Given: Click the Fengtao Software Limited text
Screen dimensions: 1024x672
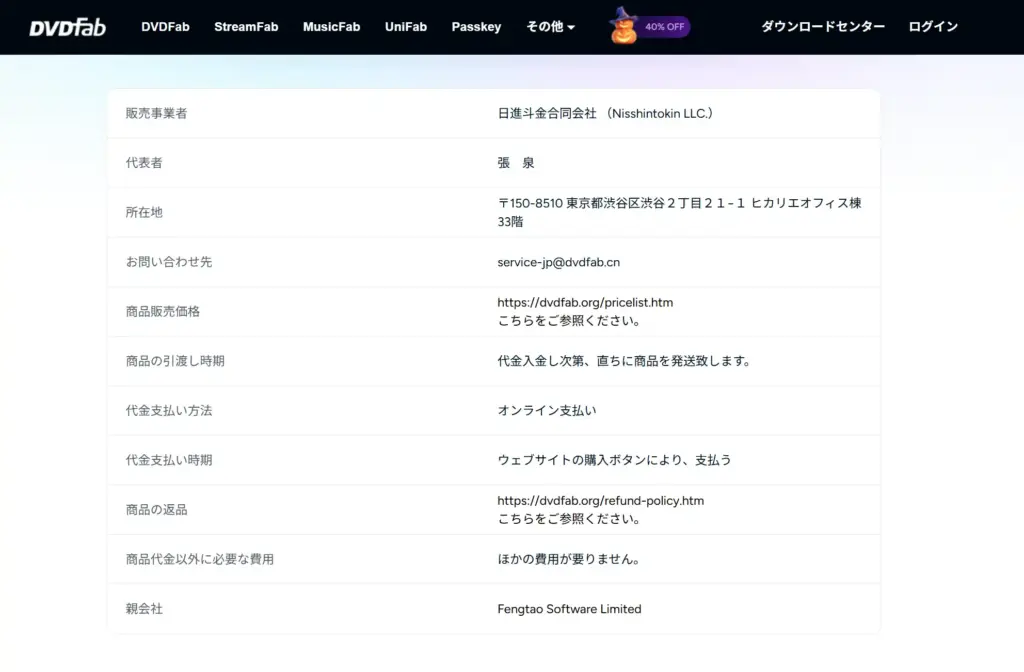Looking at the screenshot, I should coord(568,608).
